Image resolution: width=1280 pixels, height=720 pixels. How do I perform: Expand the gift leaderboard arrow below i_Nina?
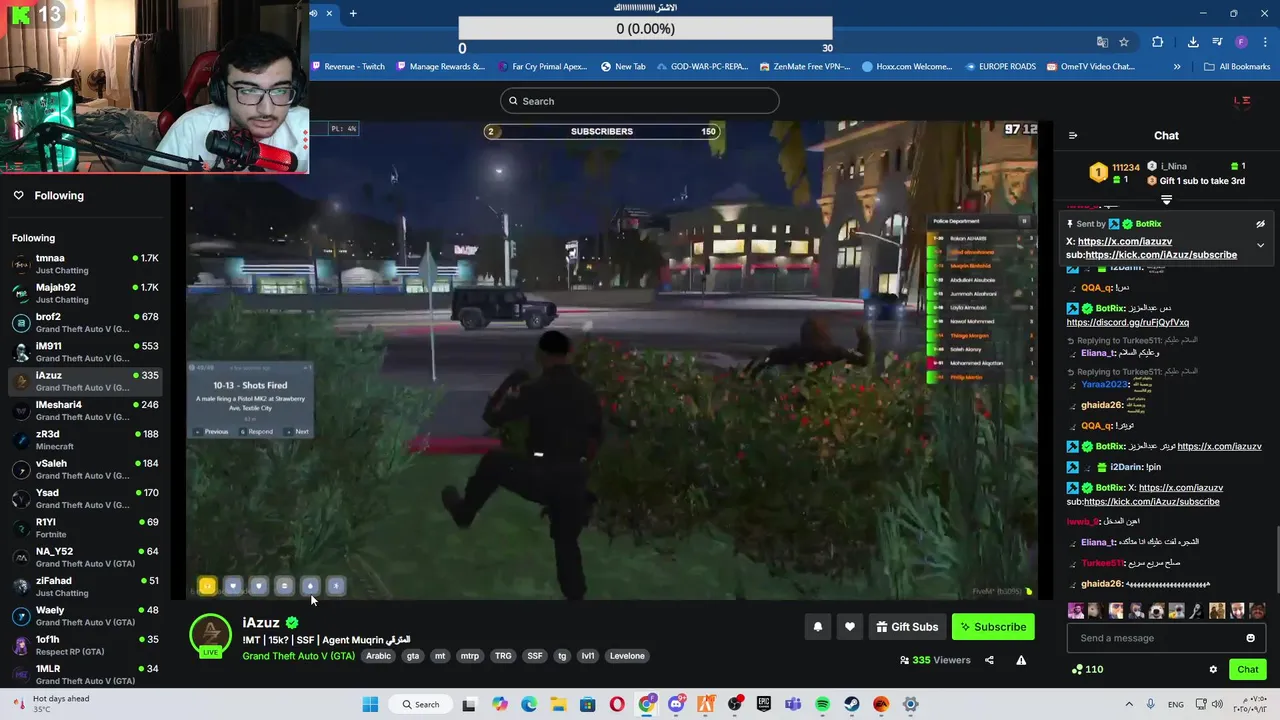point(1166,200)
